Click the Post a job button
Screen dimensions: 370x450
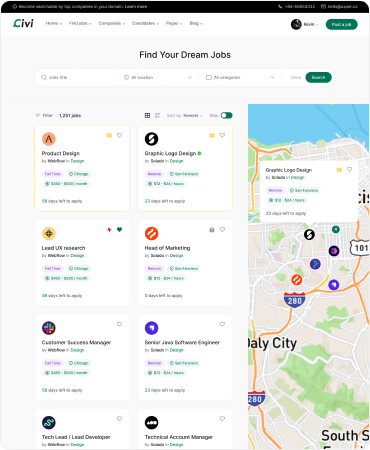point(341,24)
